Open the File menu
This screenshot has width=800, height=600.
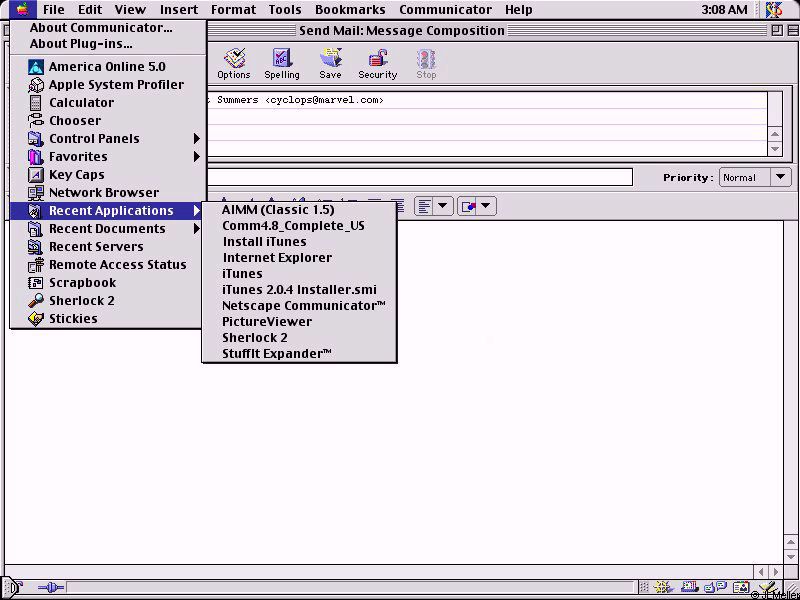tap(54, 10)
